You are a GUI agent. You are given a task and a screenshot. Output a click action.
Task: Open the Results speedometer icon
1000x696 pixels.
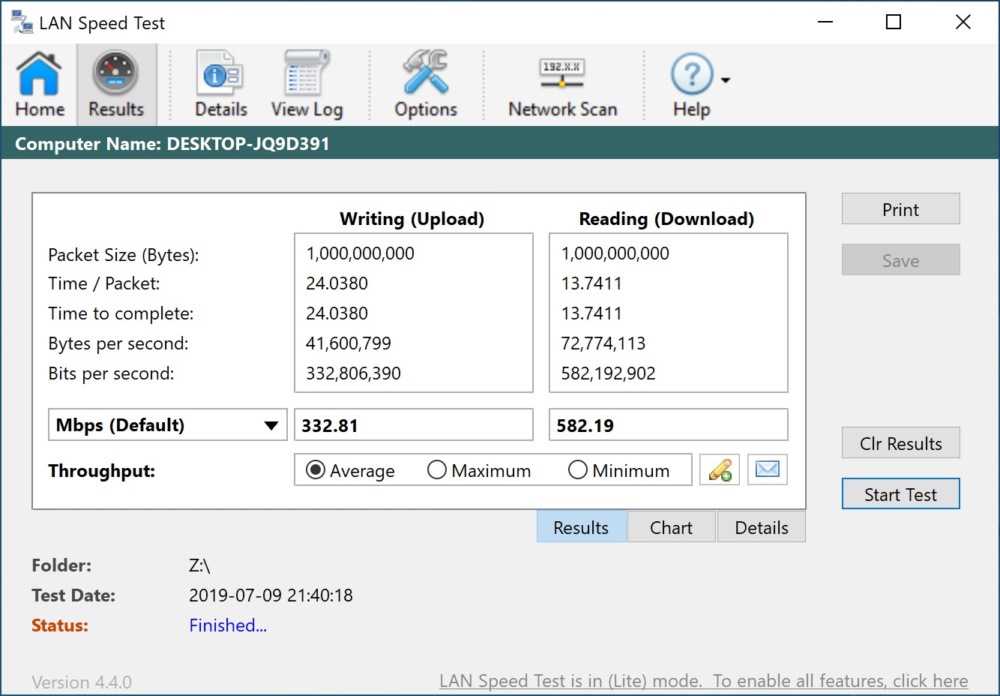coord(115,84)
